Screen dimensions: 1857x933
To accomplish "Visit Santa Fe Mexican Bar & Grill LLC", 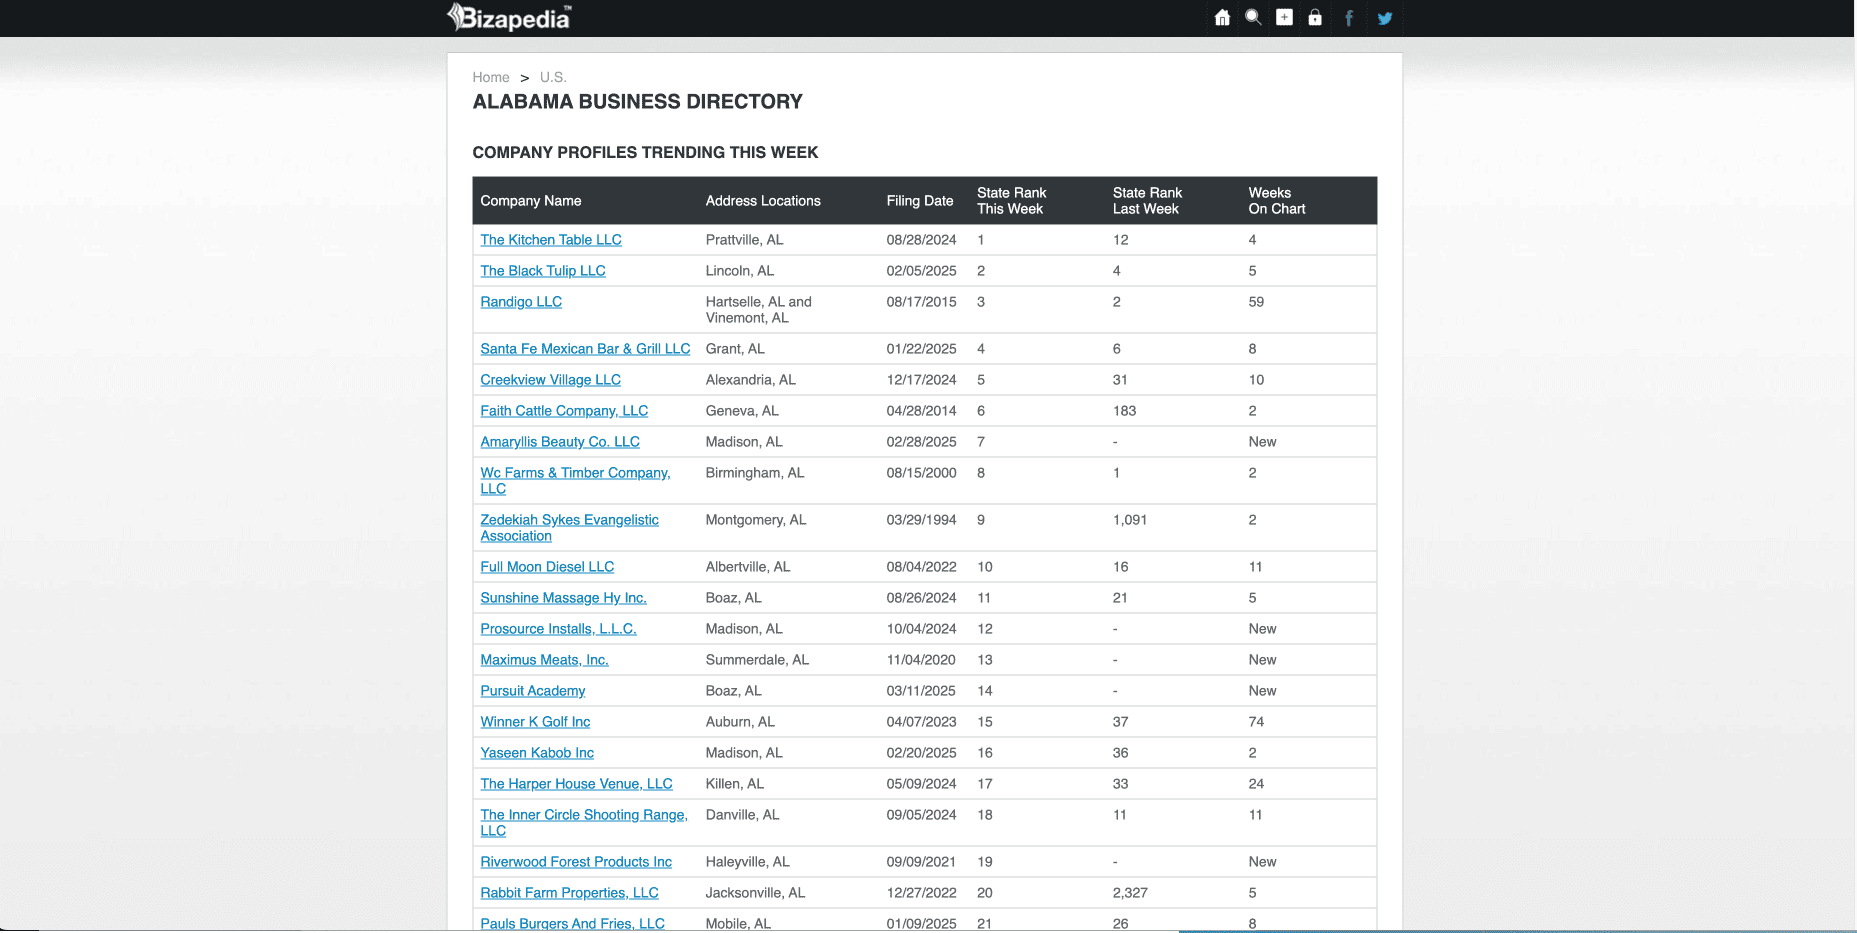I will click(585, 349).
